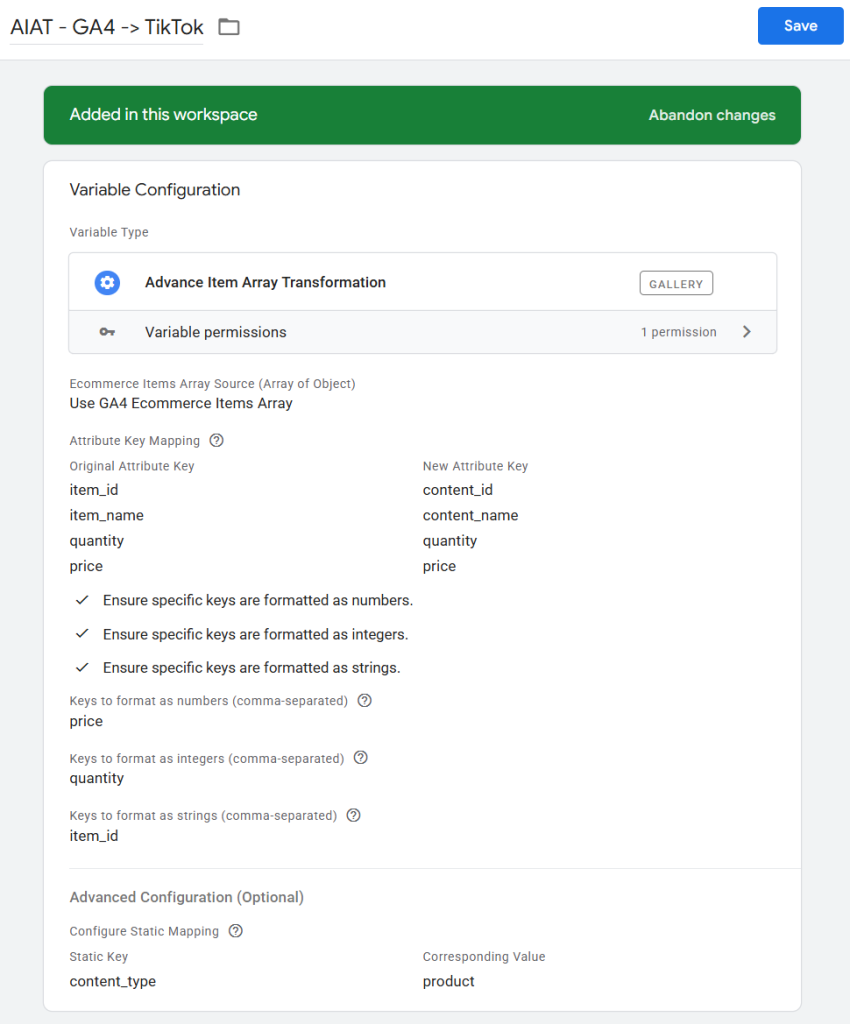Click Abandon changes link

tap(712, 115)
